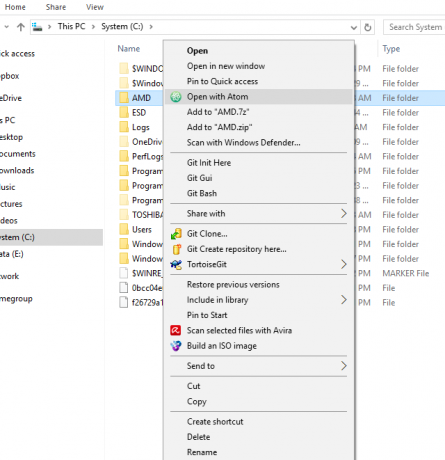Select the ESD folder icon
445x460 pixels.
pos(124,113)
